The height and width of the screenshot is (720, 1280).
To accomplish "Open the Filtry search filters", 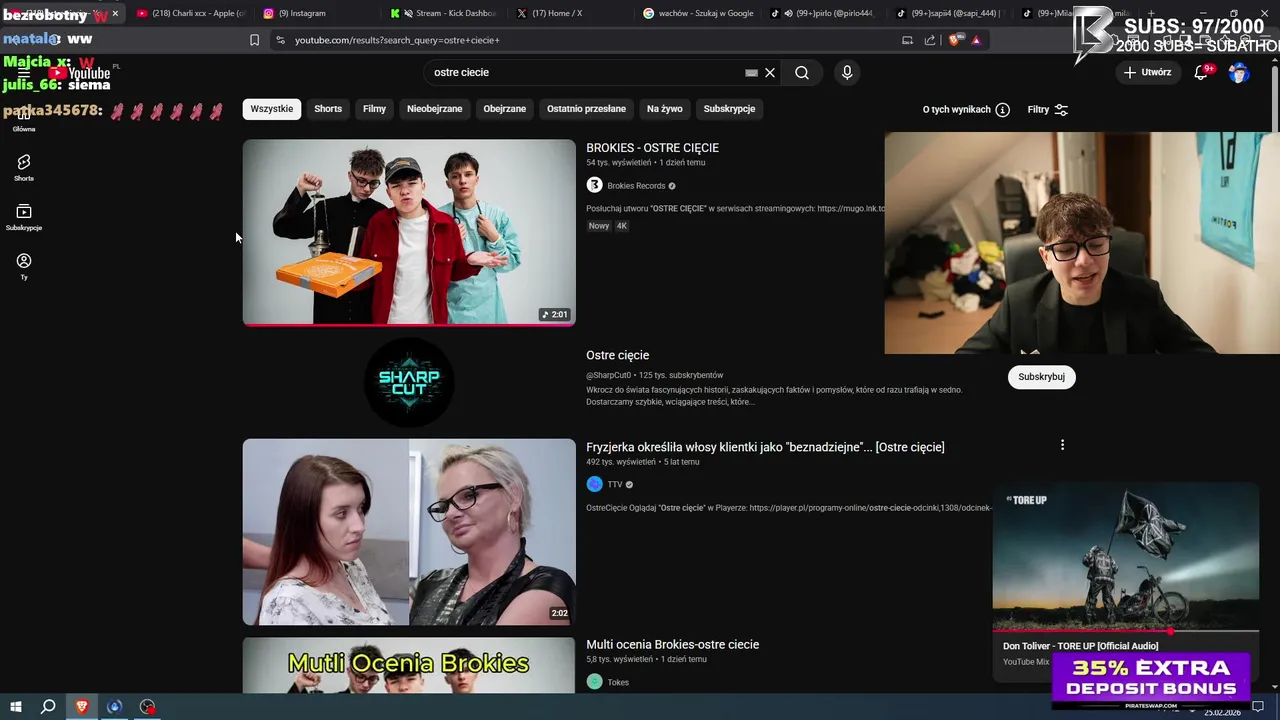I will click(x=1048, y=110).
